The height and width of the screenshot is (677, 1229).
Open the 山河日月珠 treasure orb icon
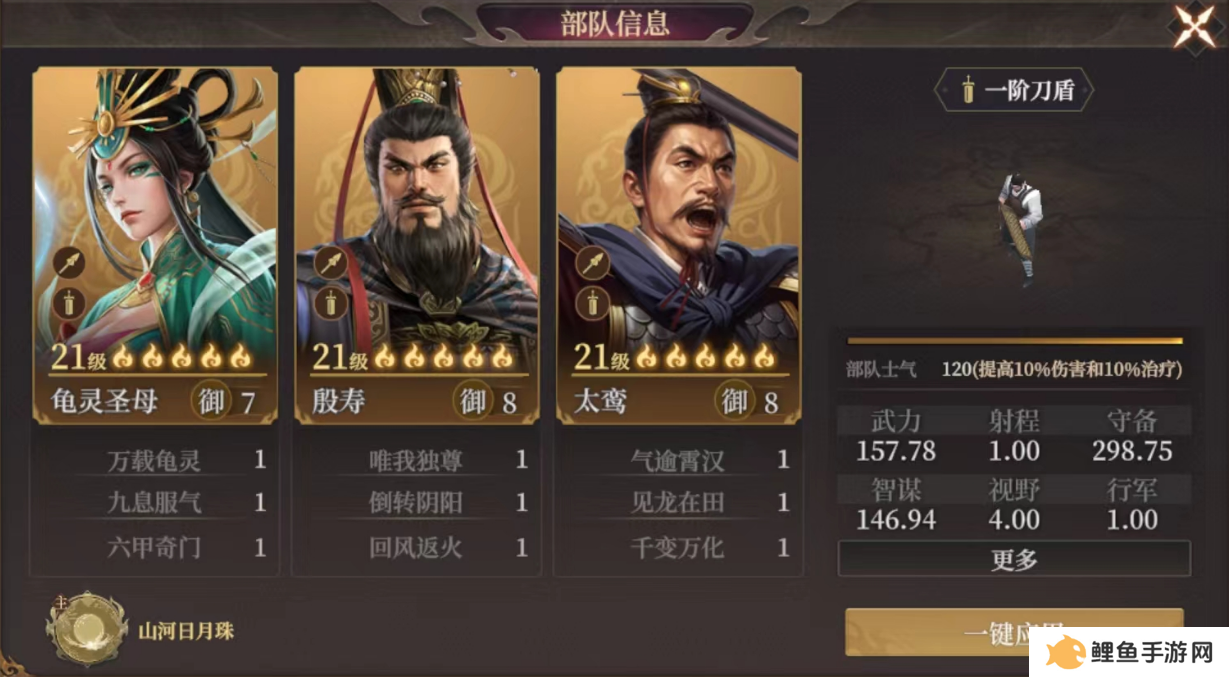pyautogui.click(x=87, y=629)
